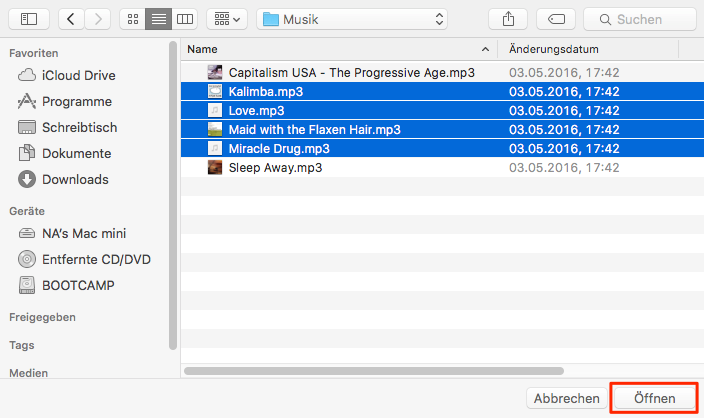Click the date of Sleep Away.mp3
The height and width of the screenshot is (418, 704).
pyautogui.click(x=564, y=168)
